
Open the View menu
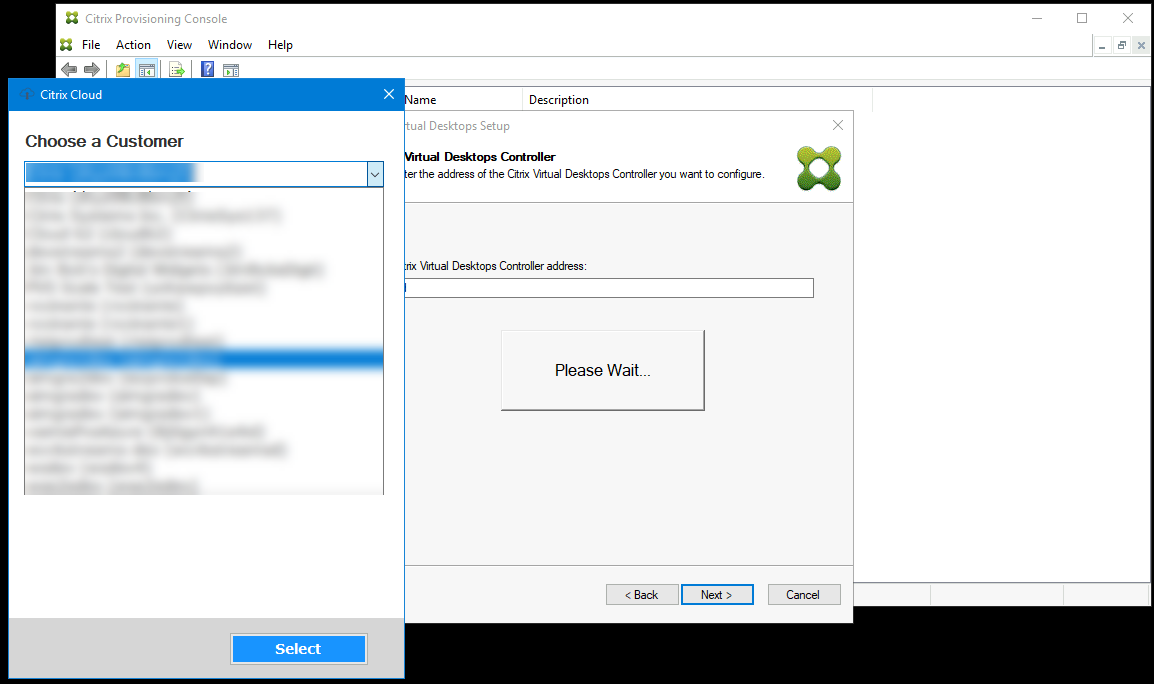[x=179, y=45]
